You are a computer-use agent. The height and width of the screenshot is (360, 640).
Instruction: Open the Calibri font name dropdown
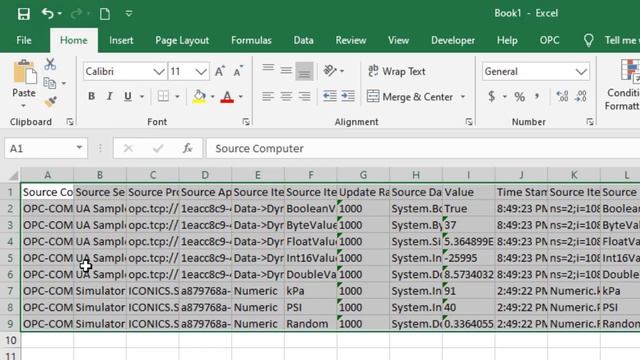(159, 72)
